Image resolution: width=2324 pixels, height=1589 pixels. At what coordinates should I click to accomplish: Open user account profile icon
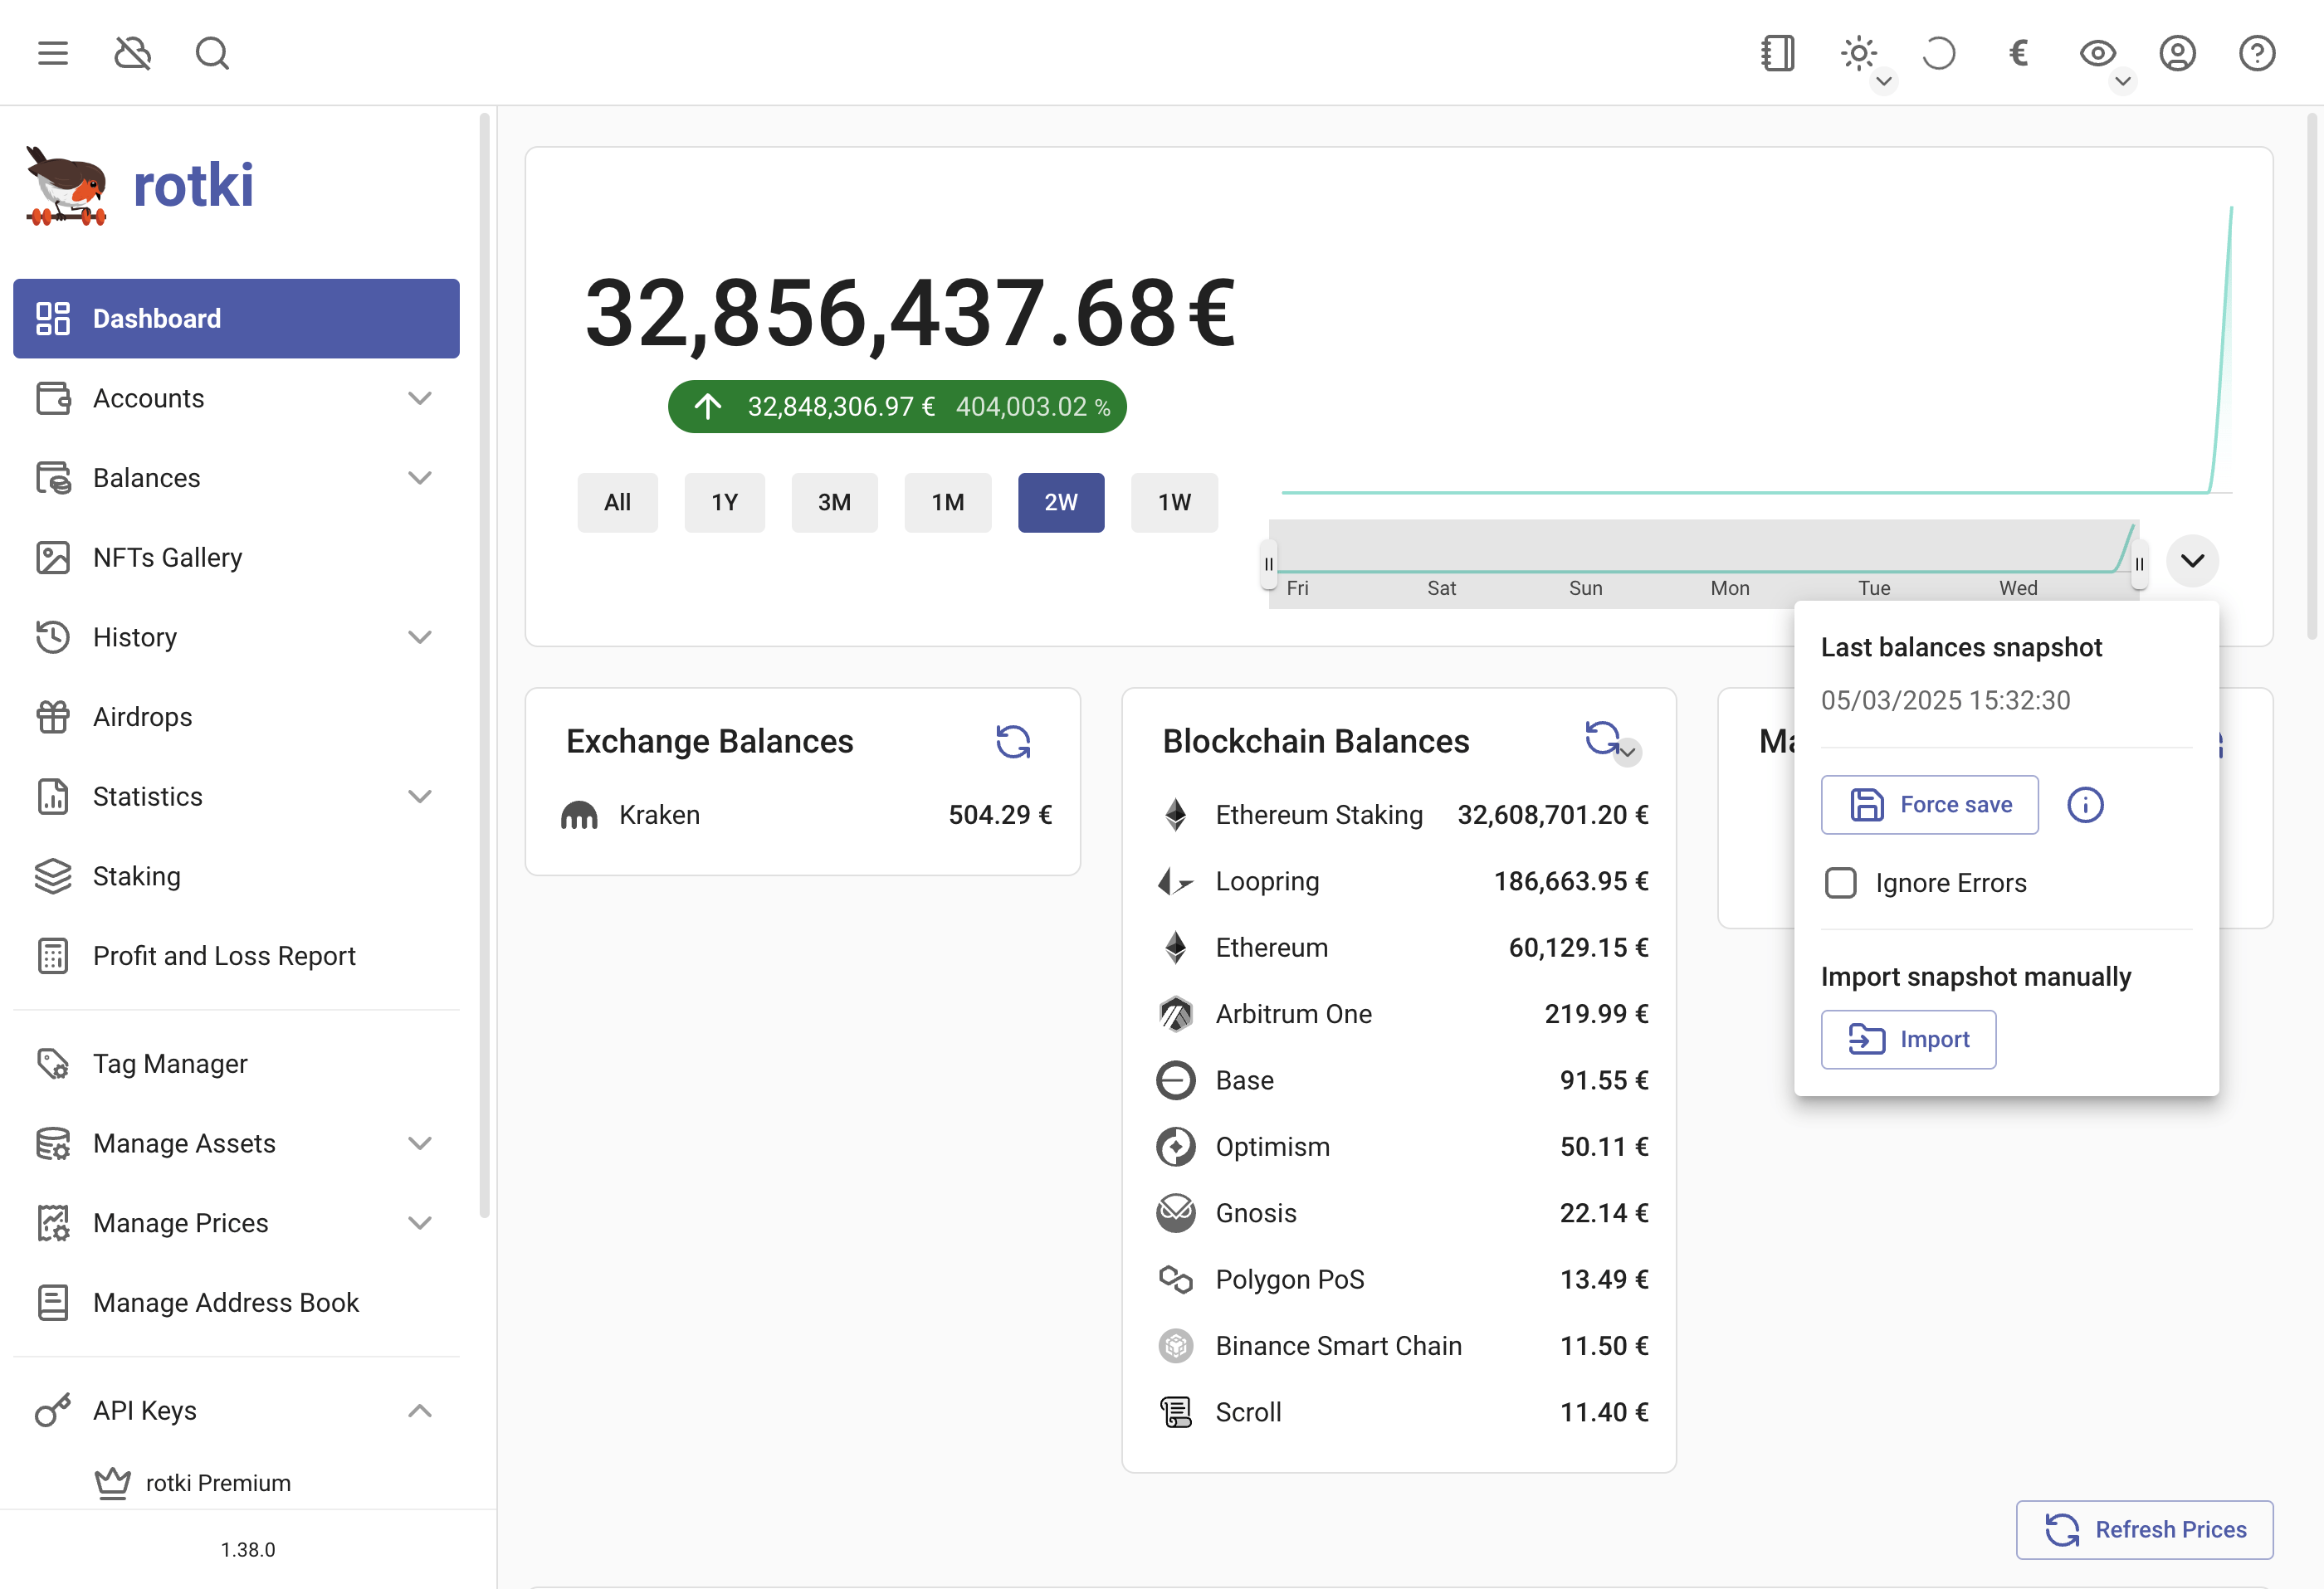coord(2177,53)
